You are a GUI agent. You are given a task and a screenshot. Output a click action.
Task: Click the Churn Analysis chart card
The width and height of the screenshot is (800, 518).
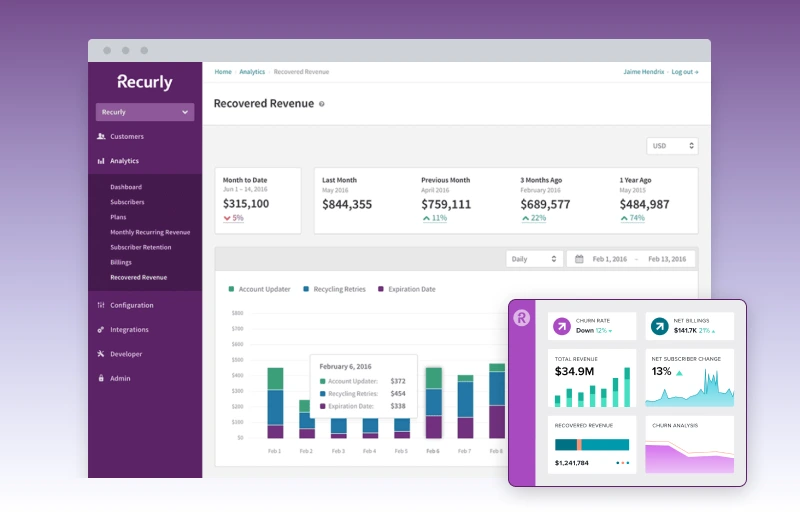tap(689, 445)
